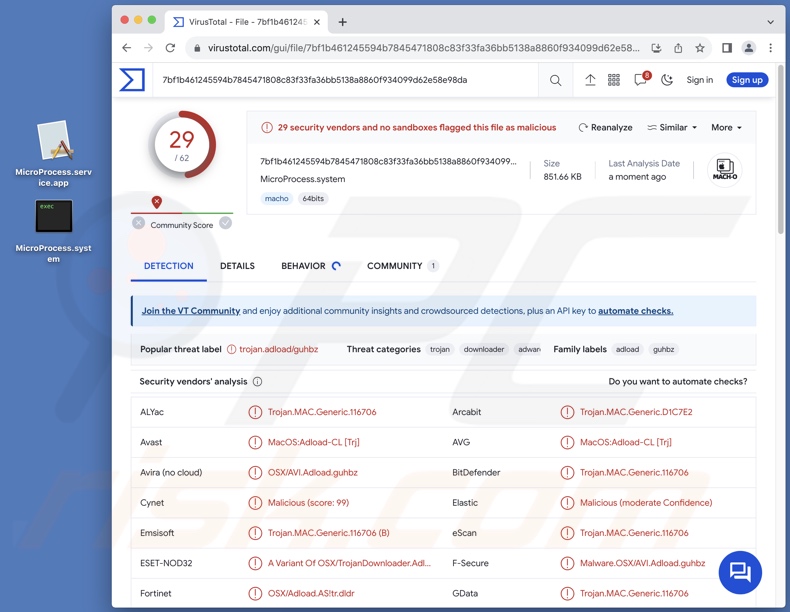The width and height of the screenshot is (790, 612).
Task: Open the chat support bubble
Action: pyautogui.click(x=740, y=573)
